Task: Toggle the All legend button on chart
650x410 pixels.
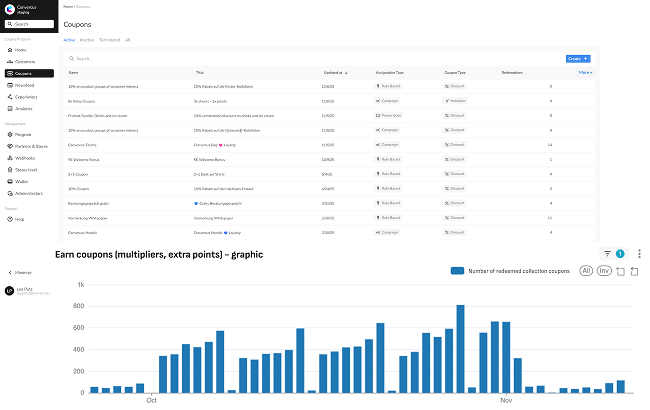Action: click(586, 271)
